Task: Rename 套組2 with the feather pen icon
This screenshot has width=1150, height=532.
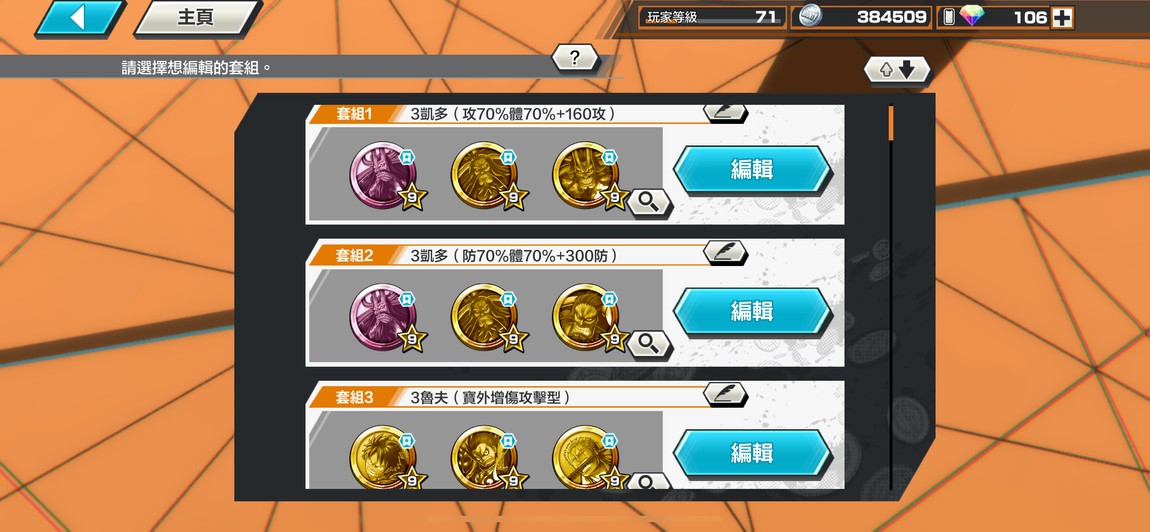Action: pos(725,252)
